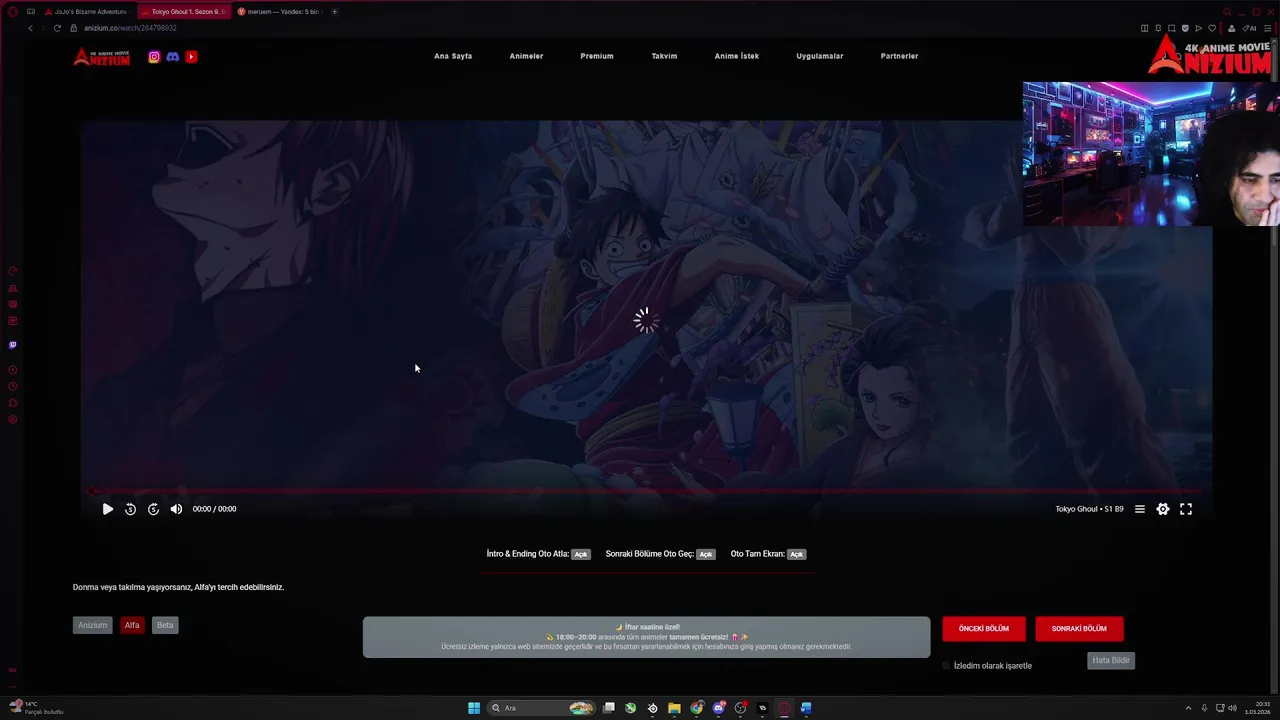Open the browser split screen icon
The image size is (1280, 720).
[x=1145, y=28]
